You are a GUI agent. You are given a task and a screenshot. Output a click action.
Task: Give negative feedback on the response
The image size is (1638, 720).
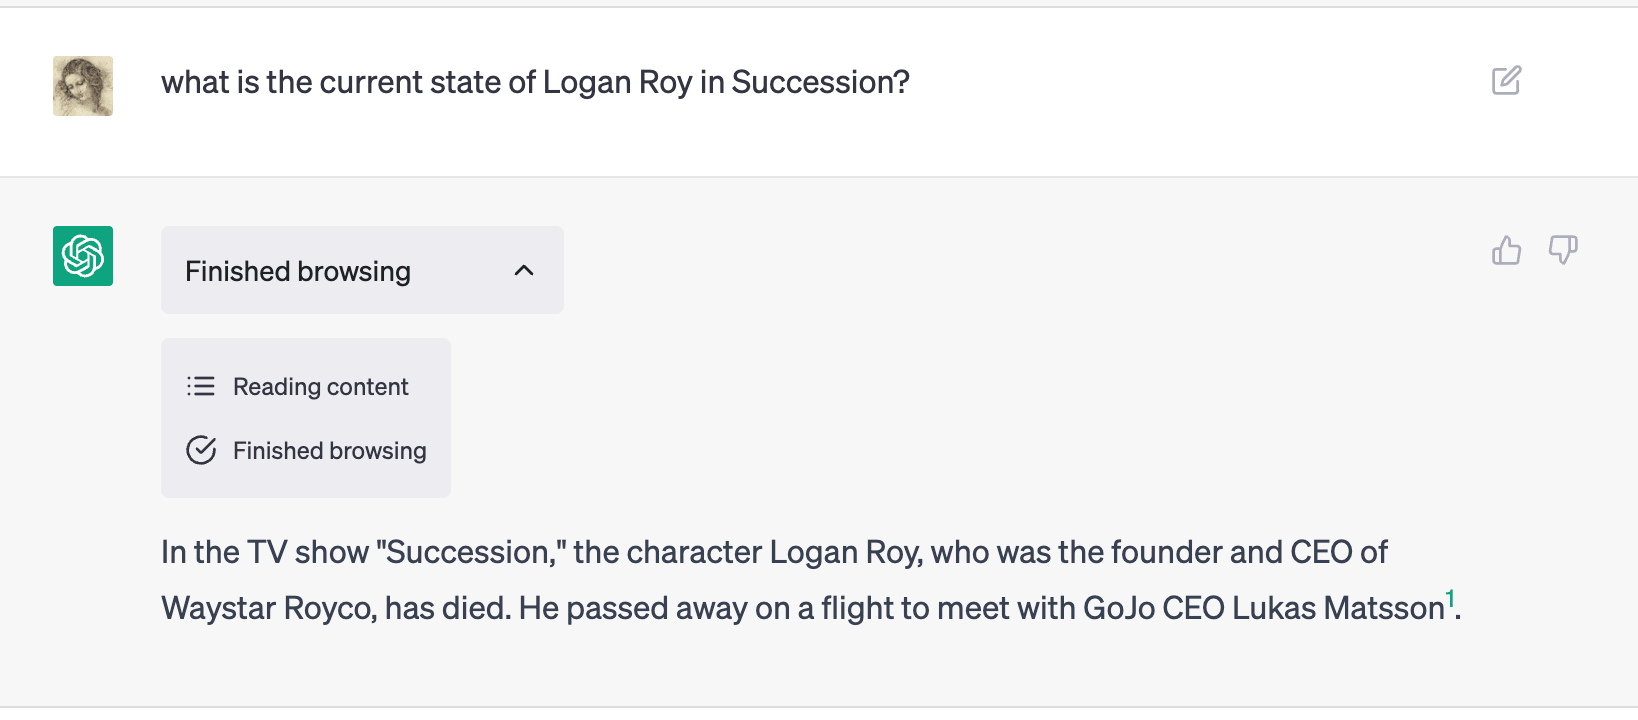(1564, 251)
